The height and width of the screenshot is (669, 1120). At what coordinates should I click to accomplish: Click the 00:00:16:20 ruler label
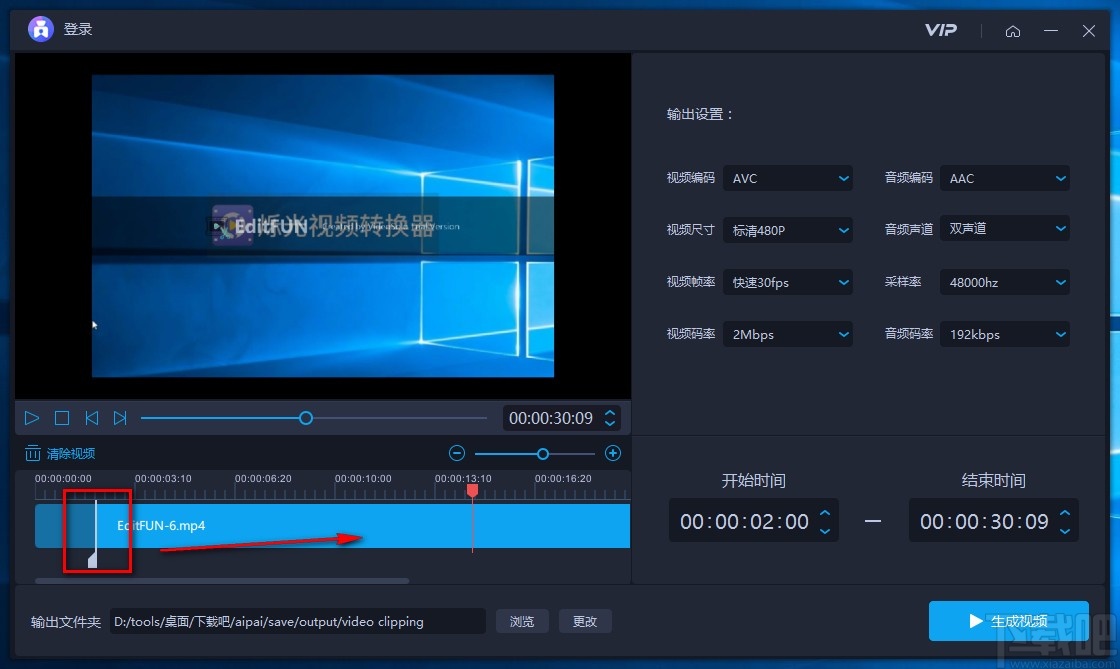pyautogui.click(x=563, y=478)
